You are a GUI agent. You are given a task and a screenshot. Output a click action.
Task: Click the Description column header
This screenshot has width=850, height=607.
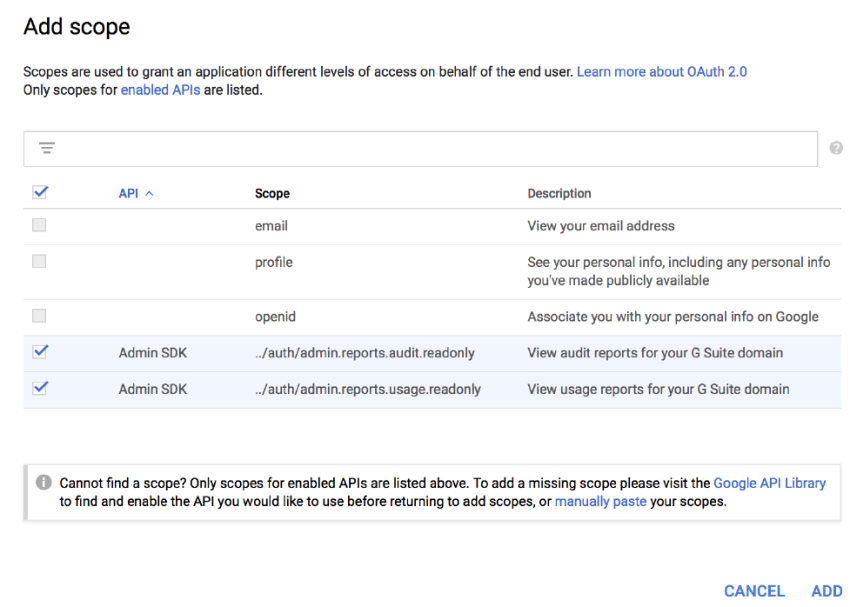click(x=559, y=194)
